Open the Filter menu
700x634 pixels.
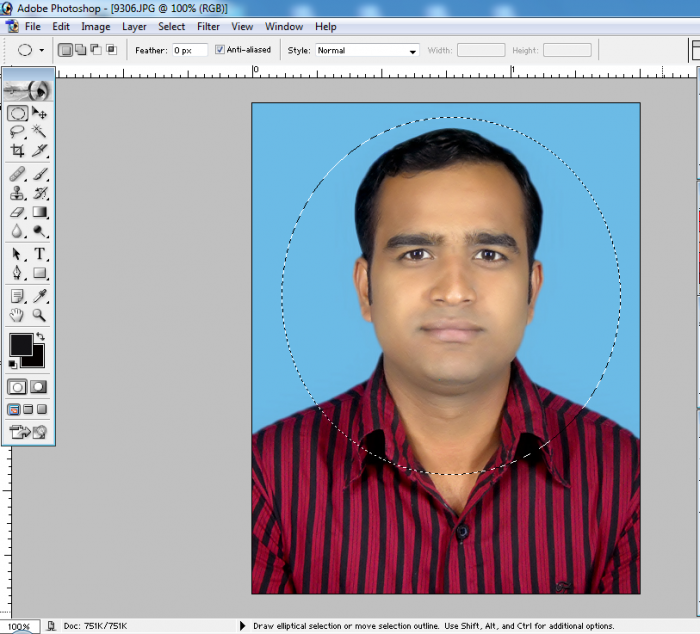pyautogui.click(x=208, y=27)
